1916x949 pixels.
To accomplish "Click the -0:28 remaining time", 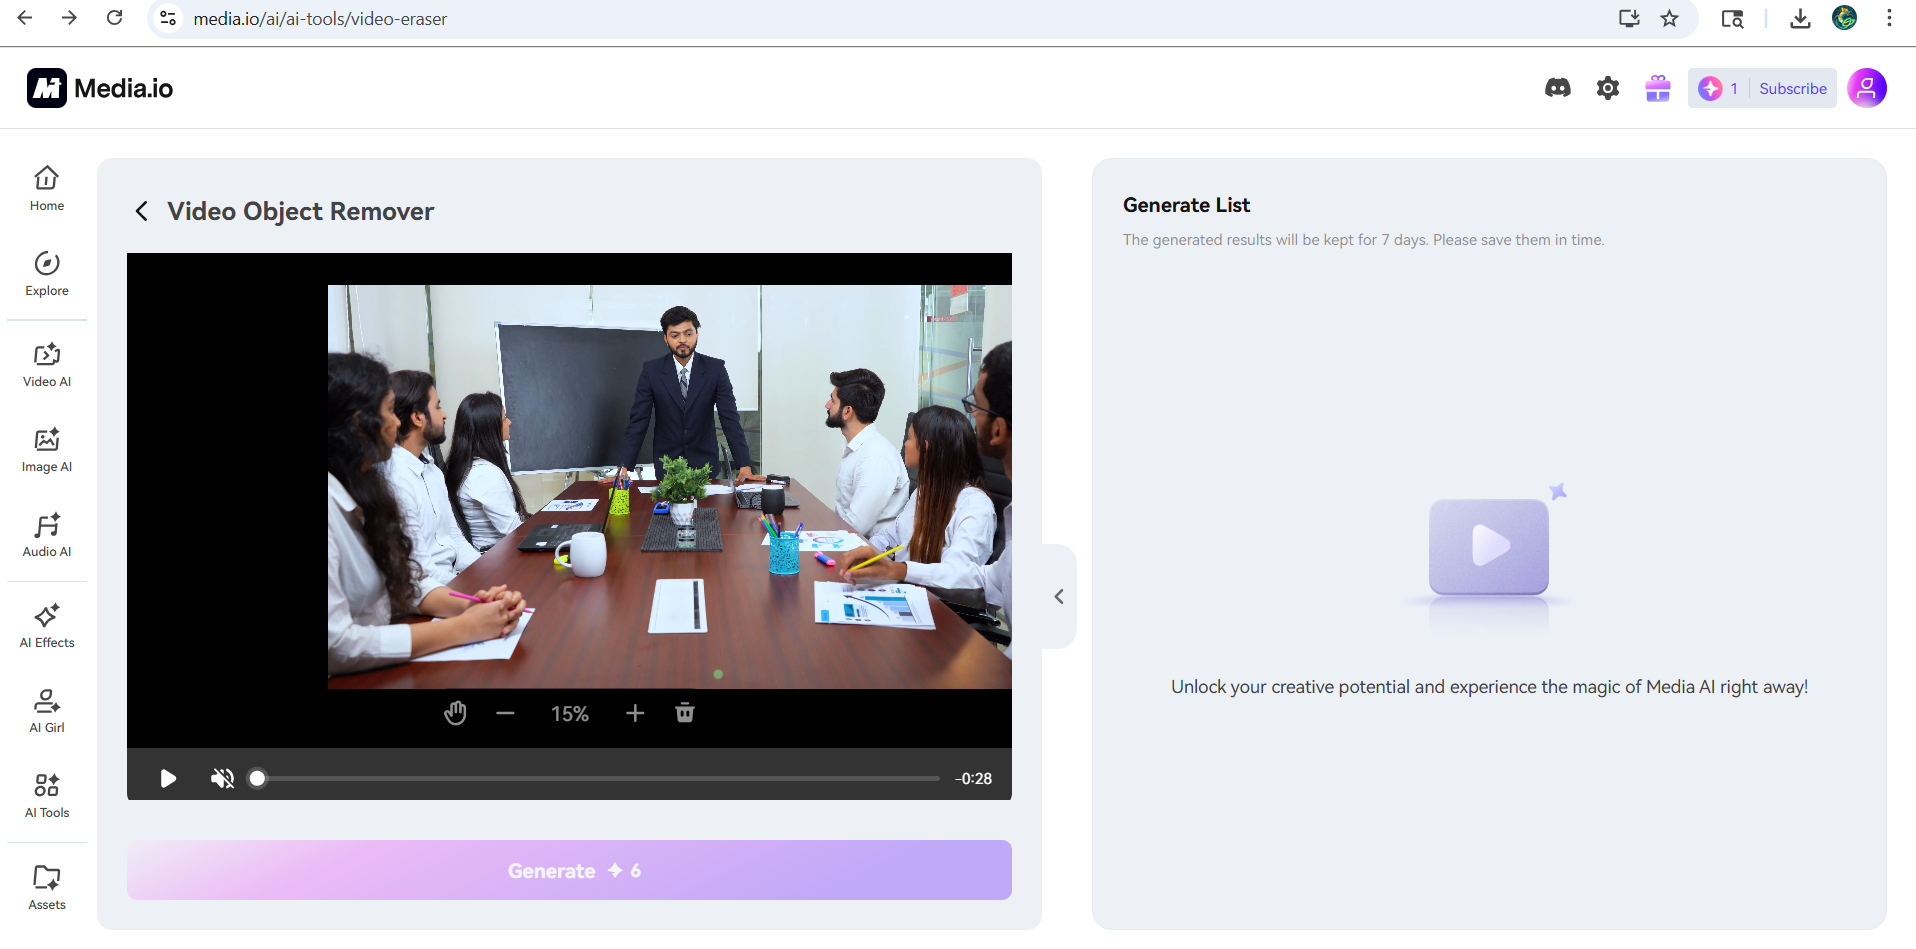I will [973, 778].
